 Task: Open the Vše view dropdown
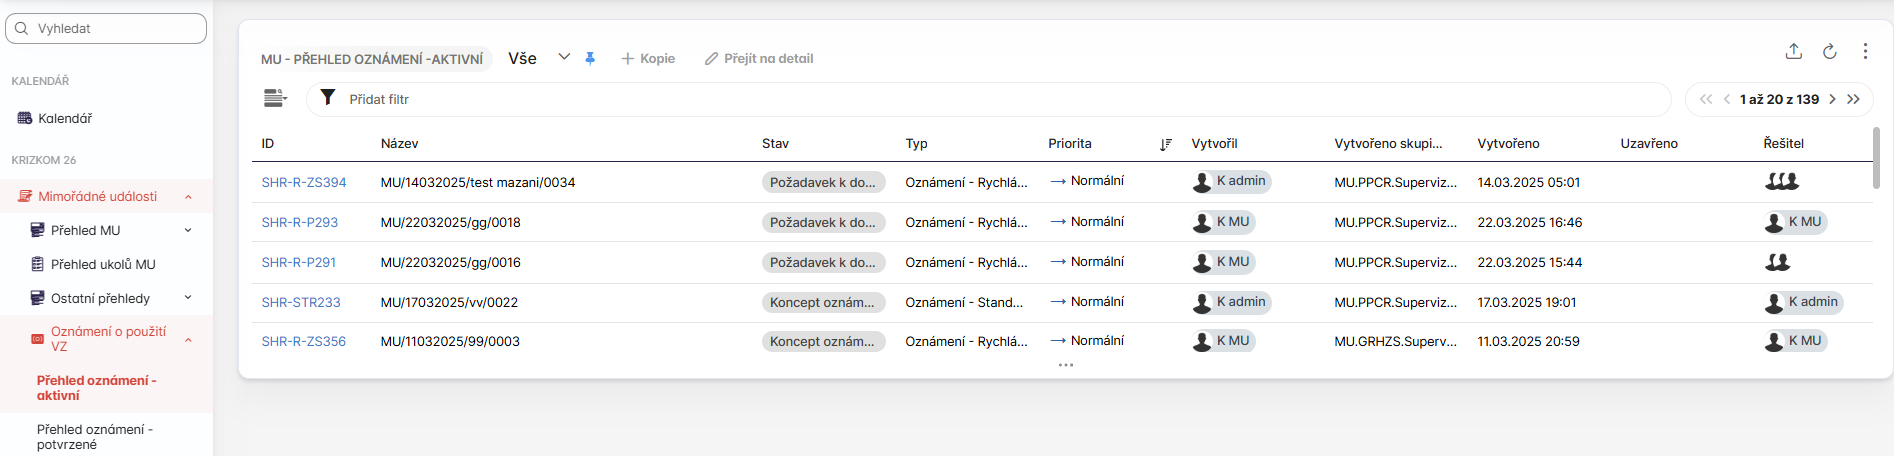(x=564, y=58)
